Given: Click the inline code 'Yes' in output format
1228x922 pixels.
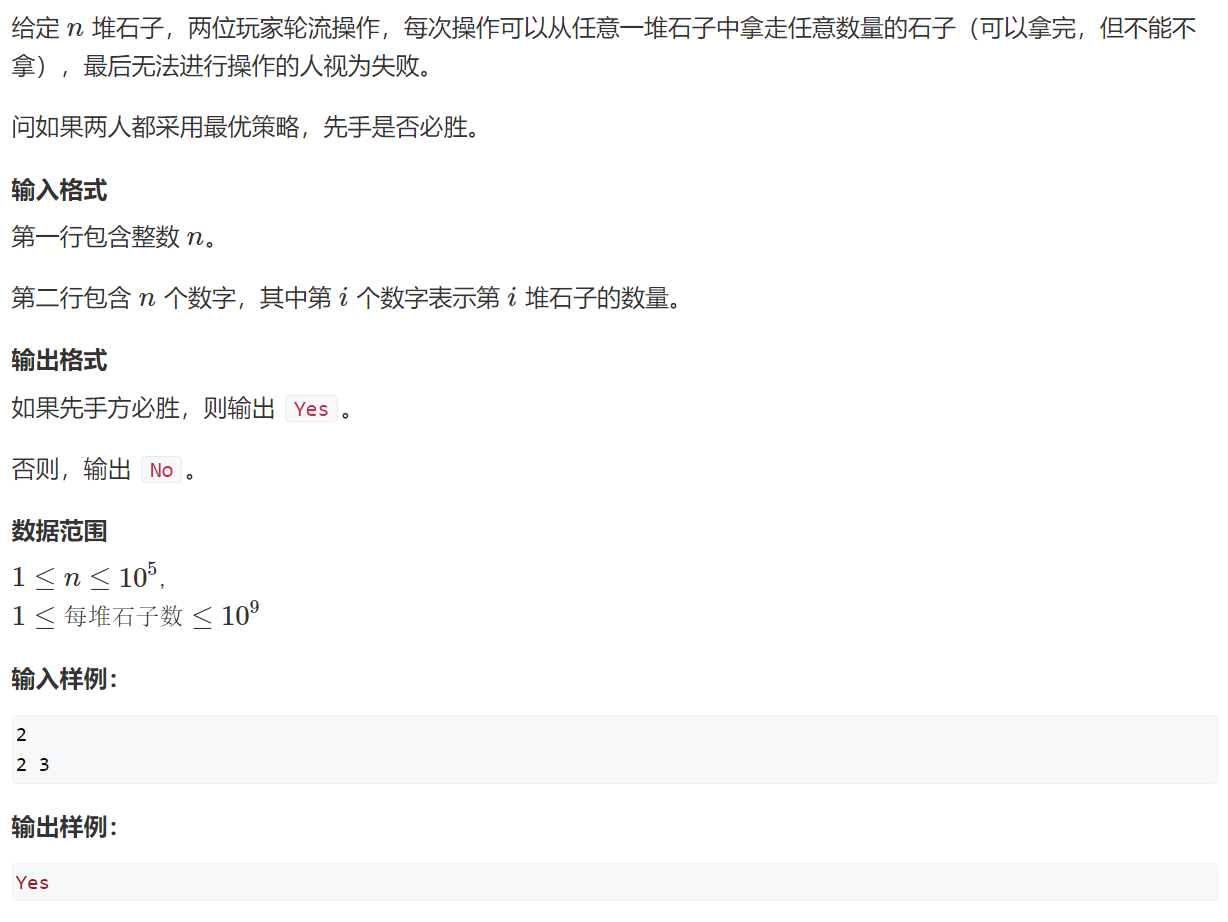Looking at the screenshot, I should [x=311, y=409].
